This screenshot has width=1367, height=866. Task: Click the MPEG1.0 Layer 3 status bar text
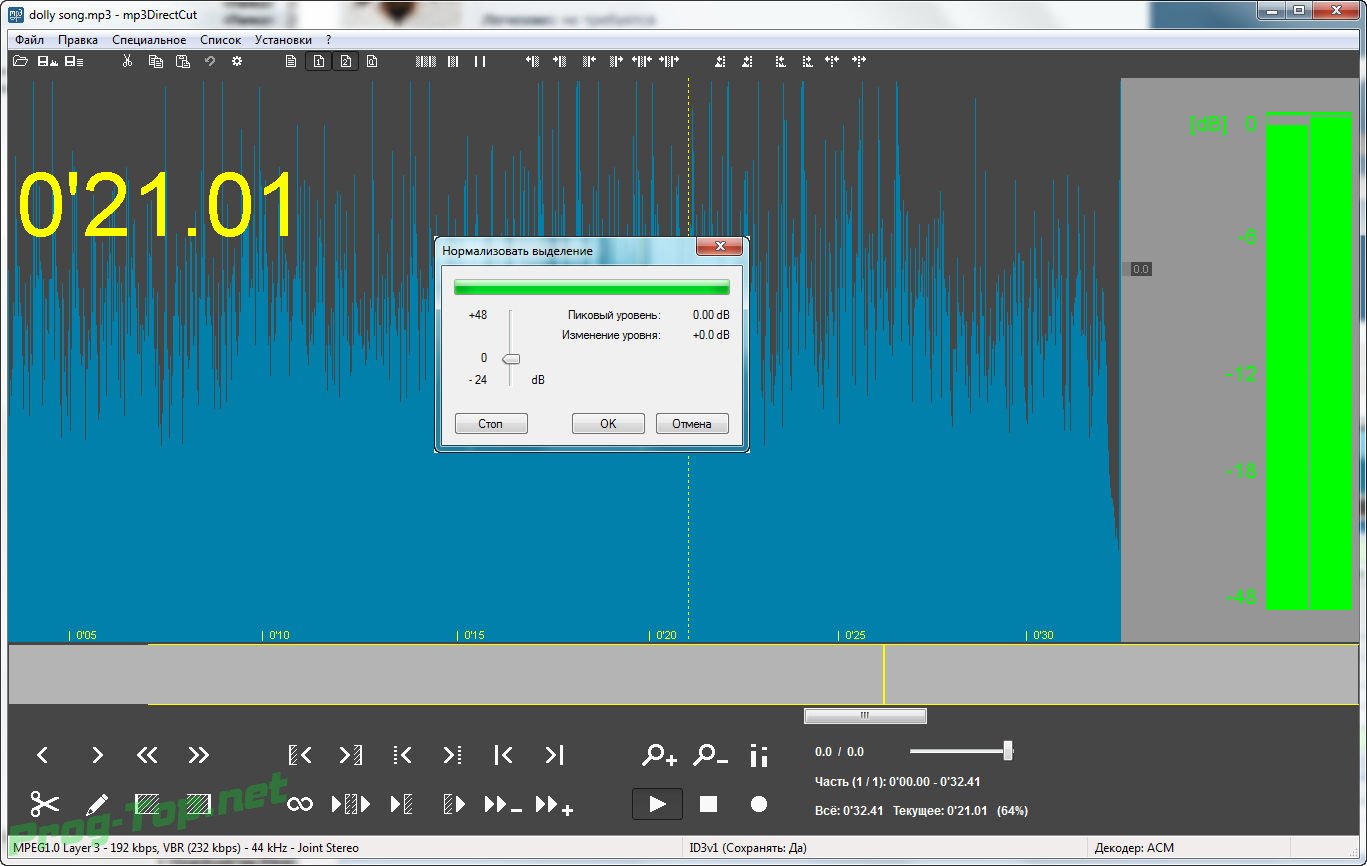pos(186,848)
